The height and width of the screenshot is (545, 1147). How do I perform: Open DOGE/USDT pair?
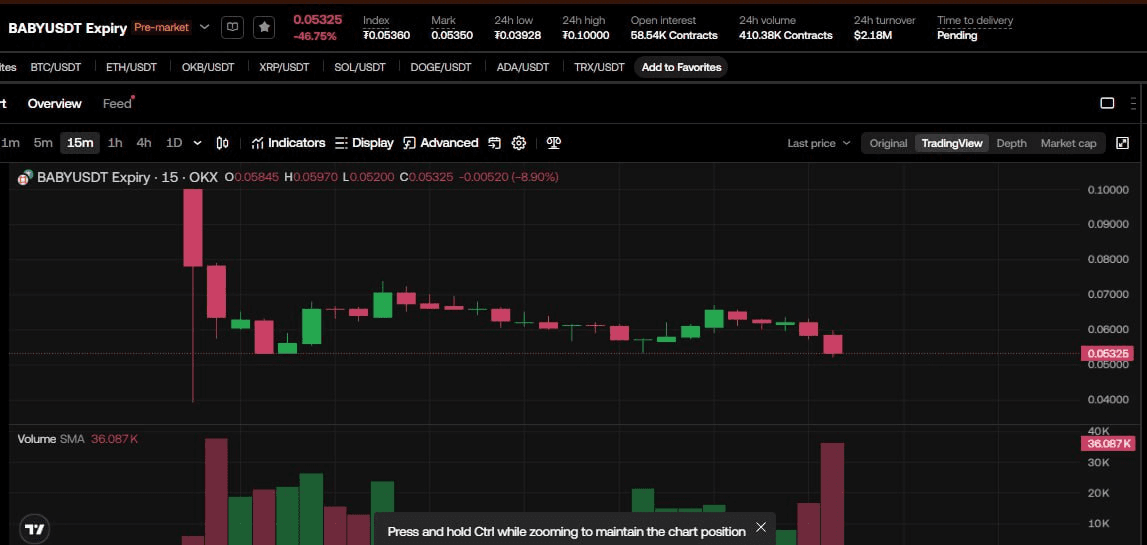tap(440, 67)
